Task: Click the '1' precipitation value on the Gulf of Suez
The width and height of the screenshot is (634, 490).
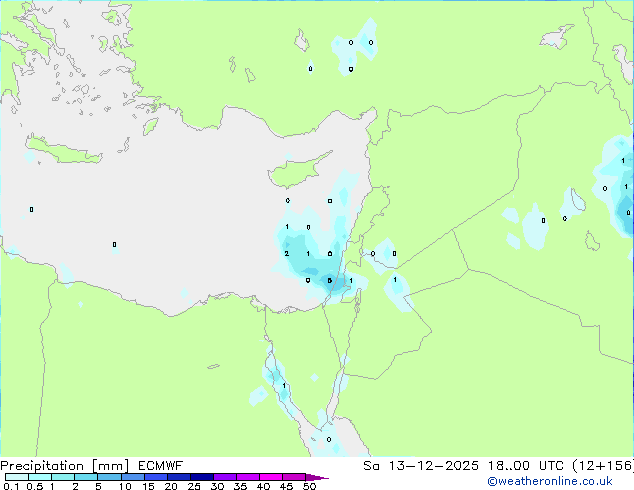Action: point(284,386)
